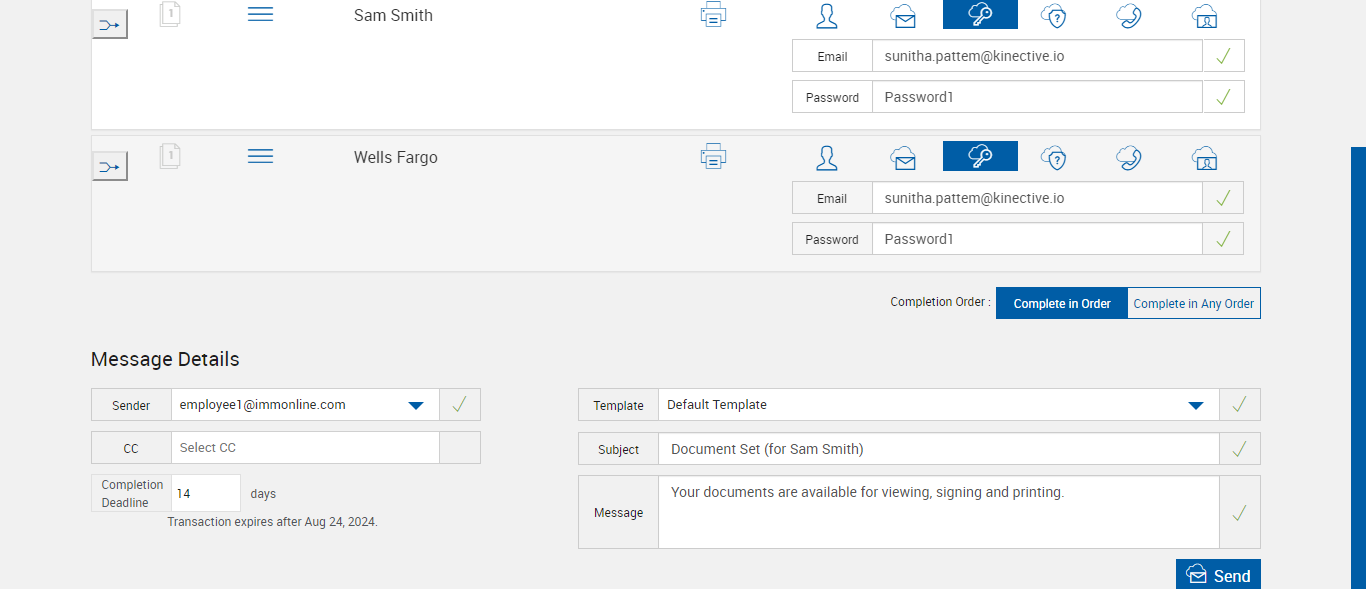The height and width of the screenshot is (589, 1366).
Task: Select cloud email delivery icon for Wells Fargo
Action: (x=904, y=157)
